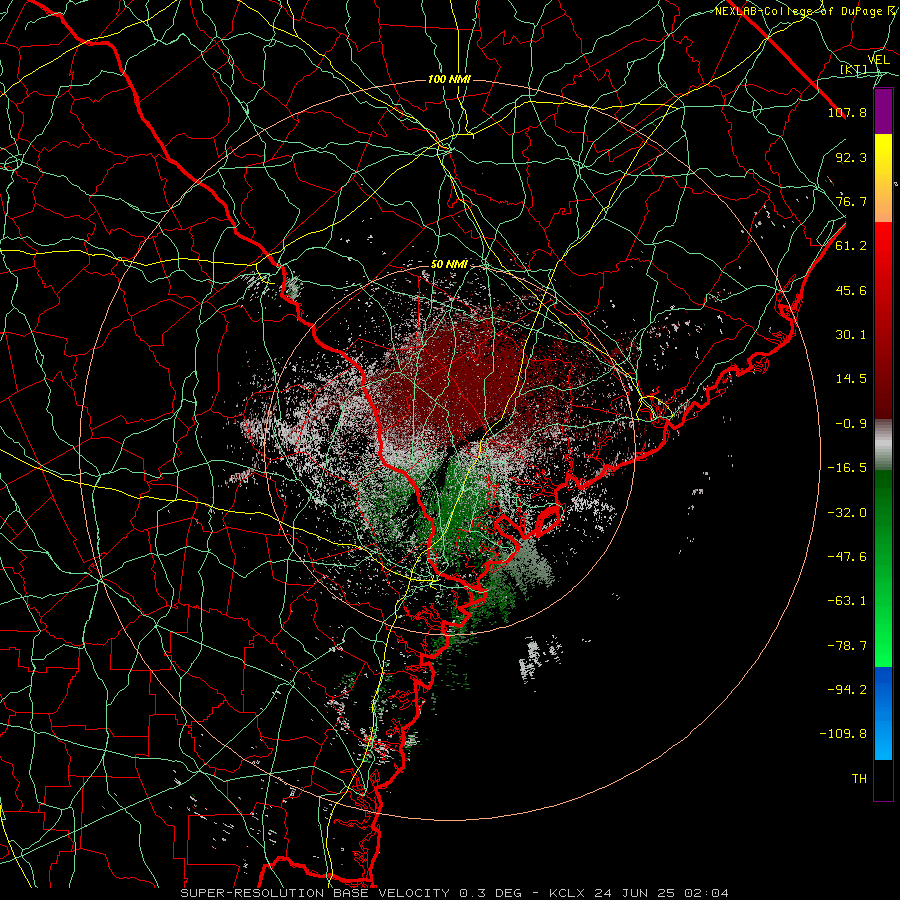Click the -78.7 velocity scale value
The width and height of the screenshot is (900, 900).
pyautogui.click(x=847, y=646)
